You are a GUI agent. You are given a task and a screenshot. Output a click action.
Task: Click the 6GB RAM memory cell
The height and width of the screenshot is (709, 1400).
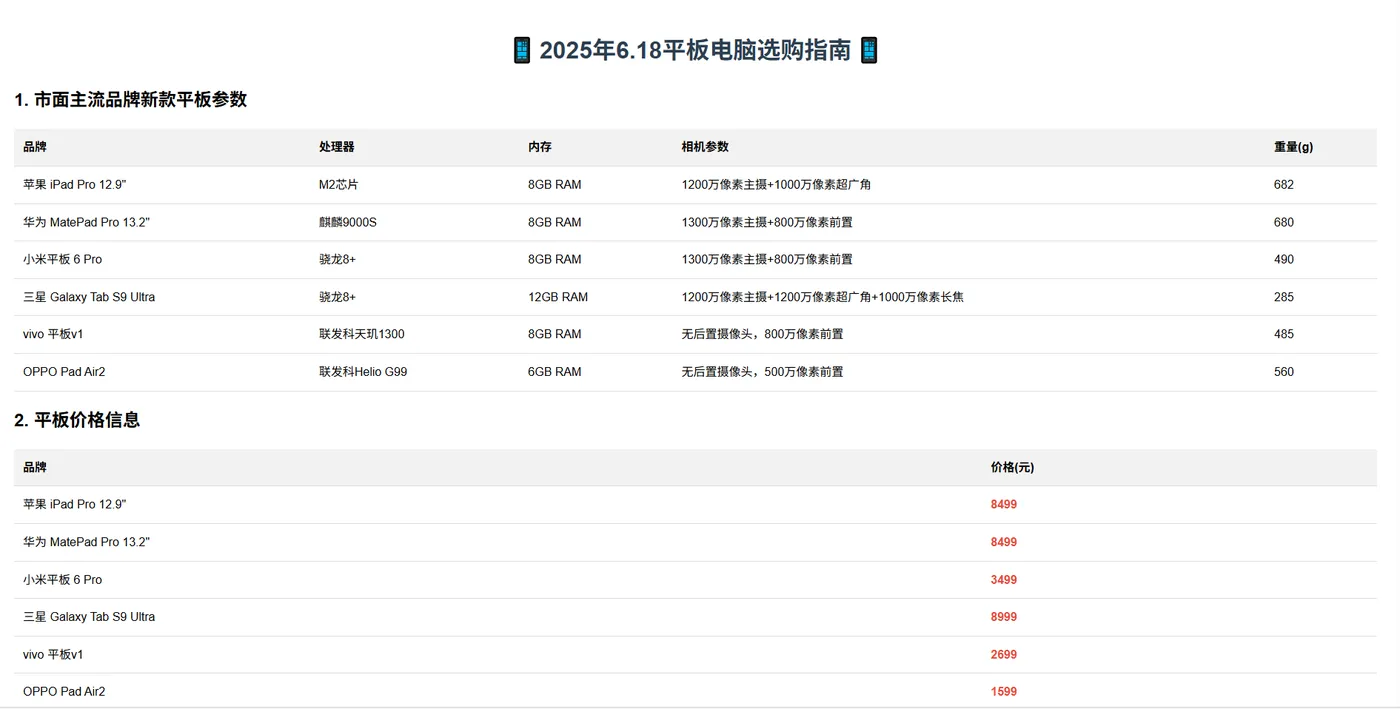(555, 372)
